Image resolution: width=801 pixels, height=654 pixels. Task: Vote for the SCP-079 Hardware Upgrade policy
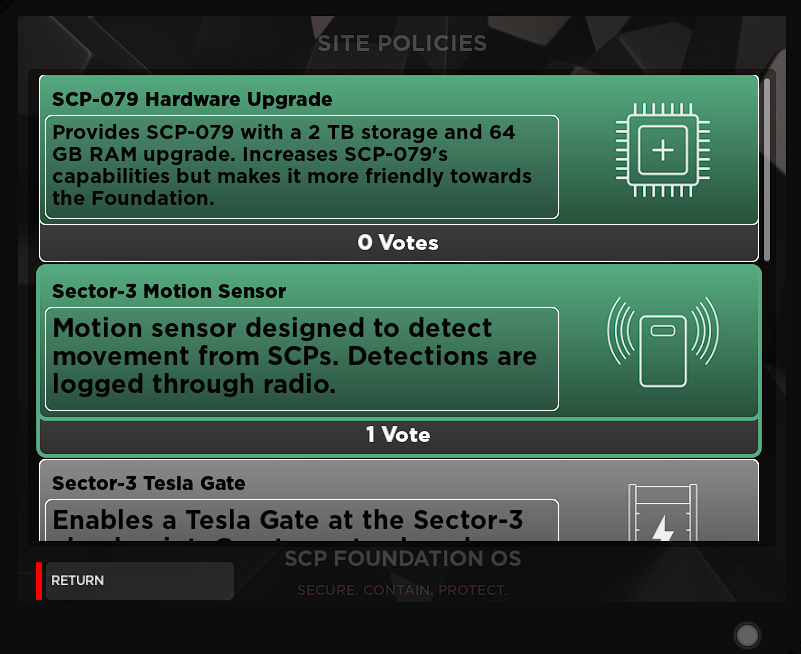pos(398,150)
